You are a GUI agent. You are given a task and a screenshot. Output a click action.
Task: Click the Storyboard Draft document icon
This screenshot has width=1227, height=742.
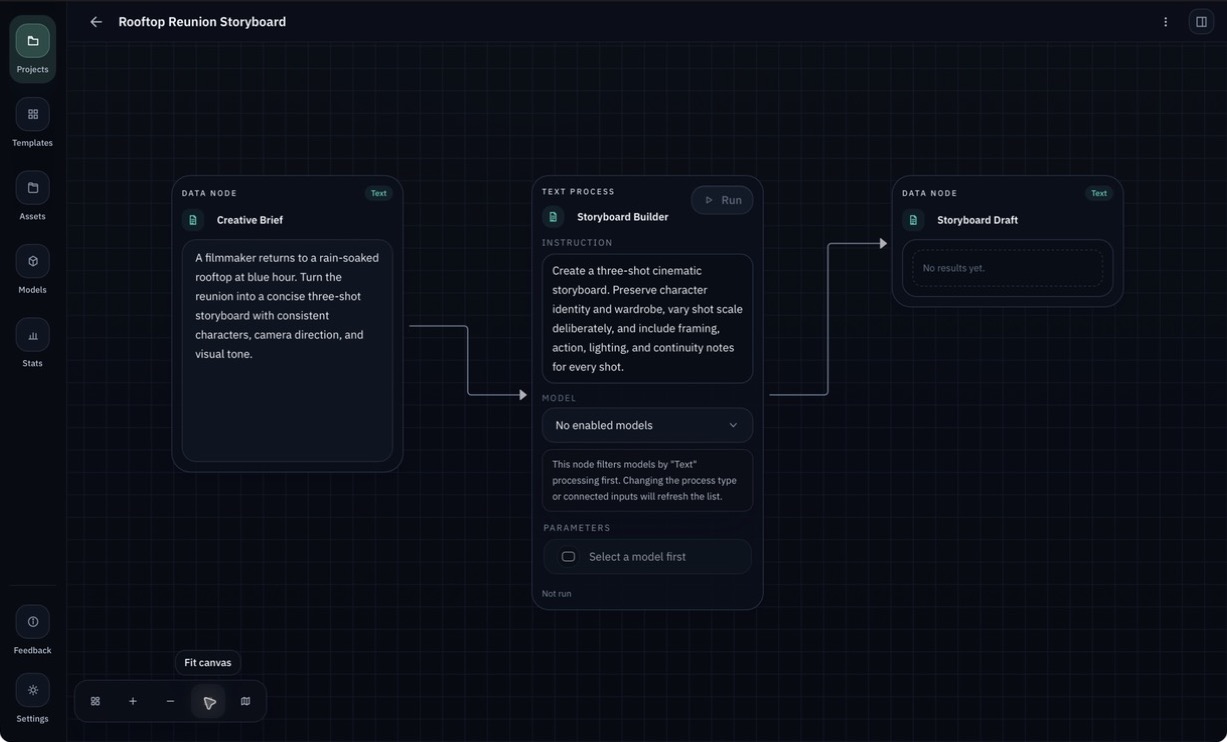tap(913, 220)
